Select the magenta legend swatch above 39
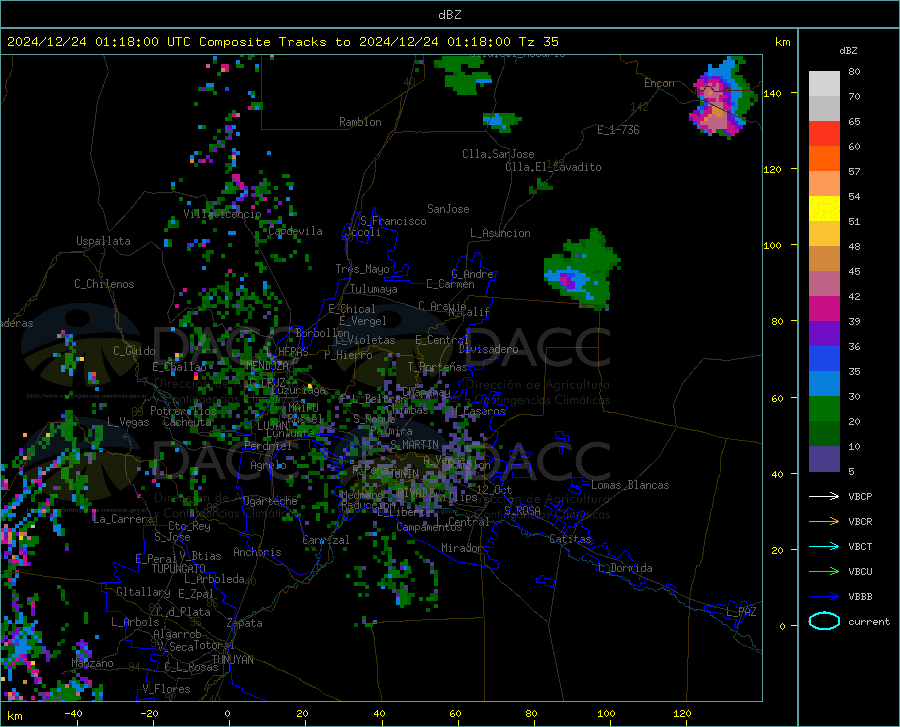 (x=824, y=308)
